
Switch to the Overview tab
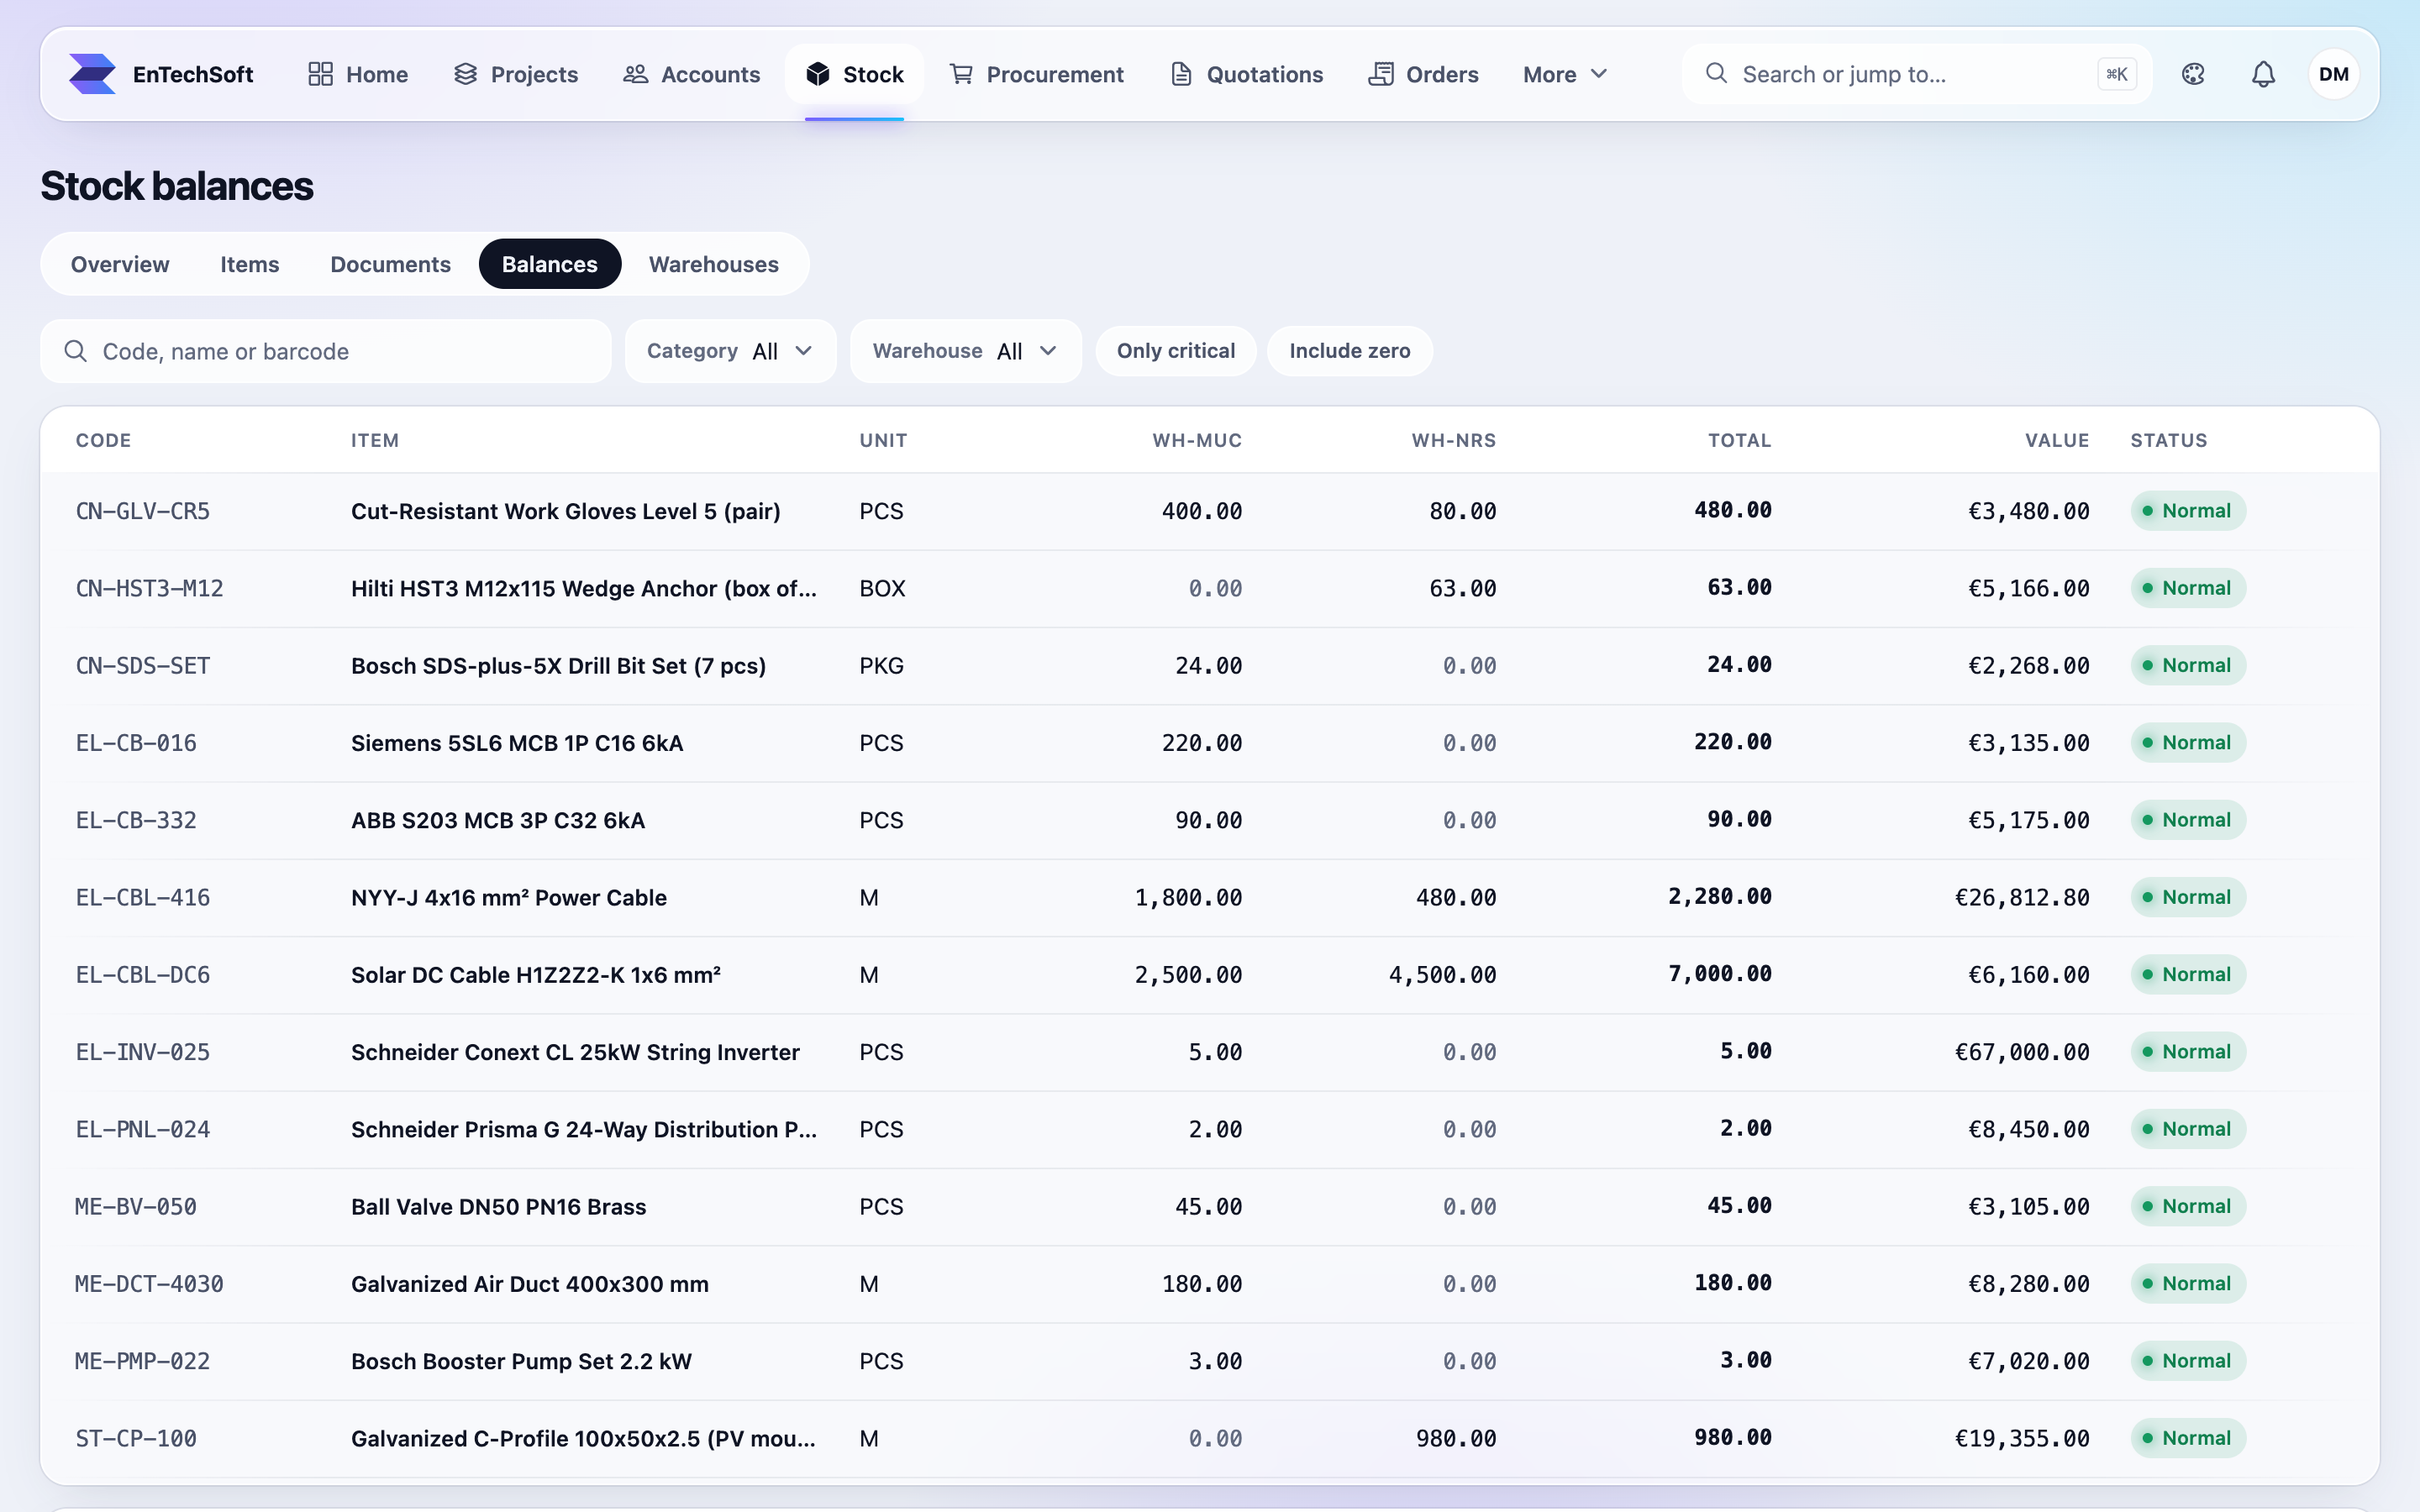pyautogui.click(x=120, y=264)
